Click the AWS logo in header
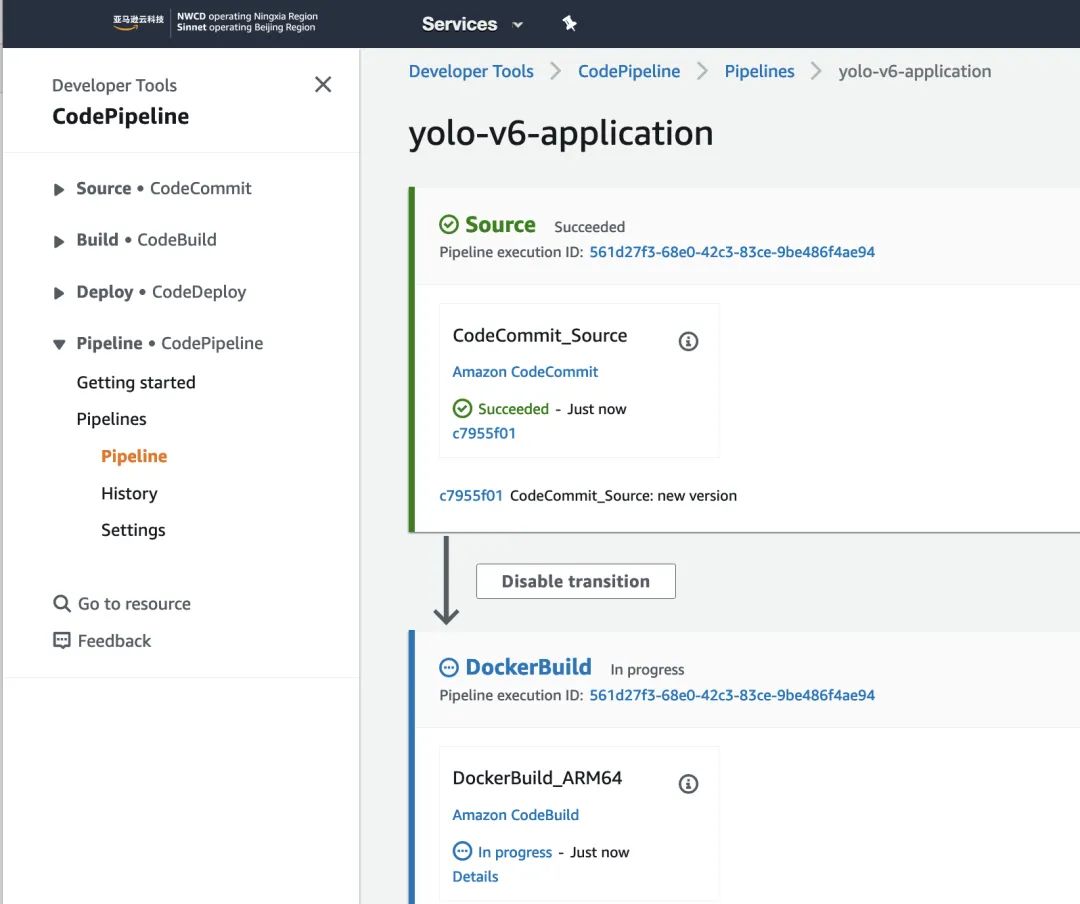 [x=138, y=23]
